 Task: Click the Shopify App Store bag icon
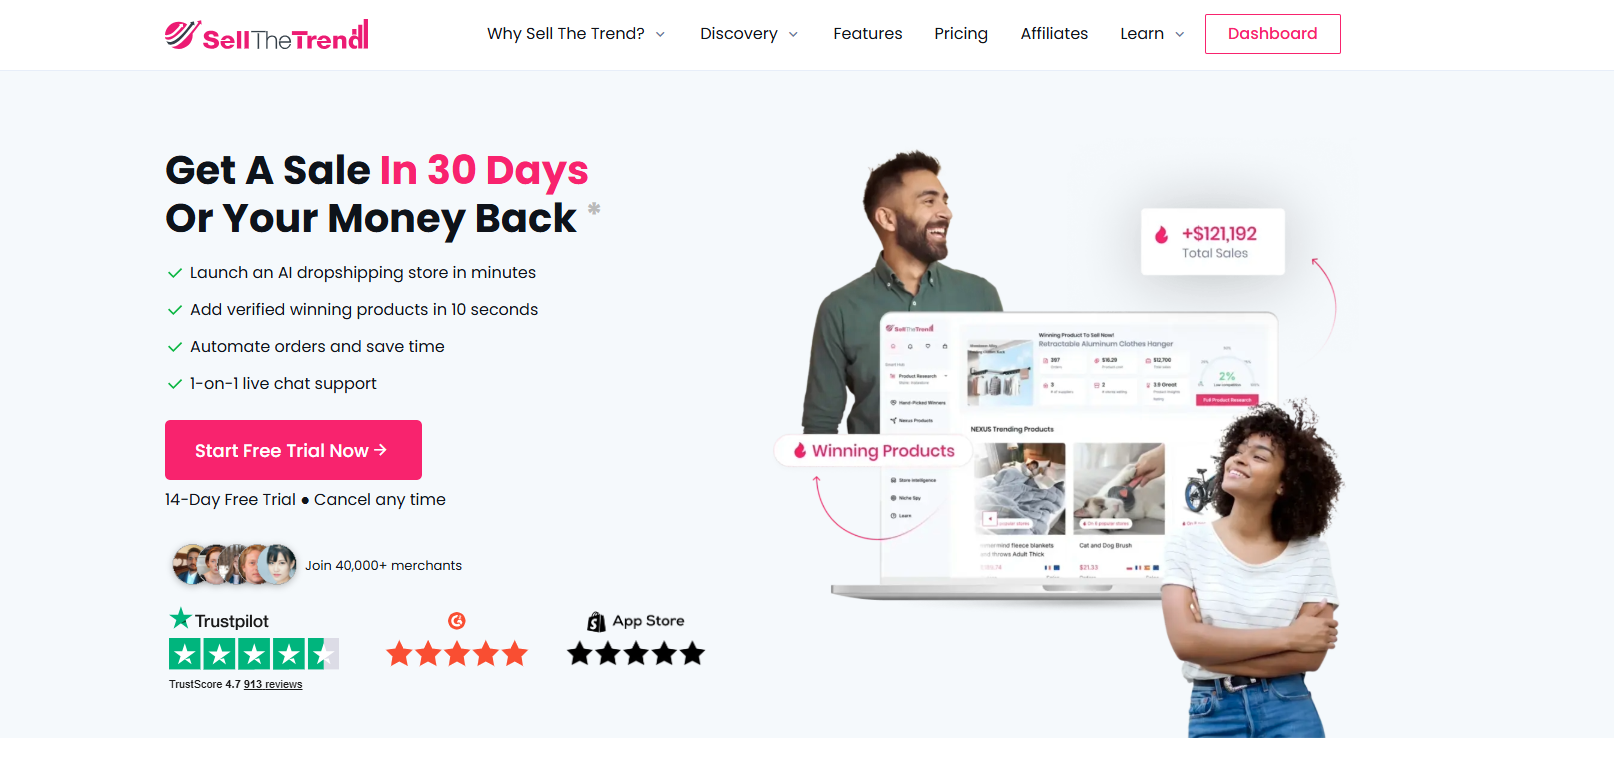coord(596,621)
